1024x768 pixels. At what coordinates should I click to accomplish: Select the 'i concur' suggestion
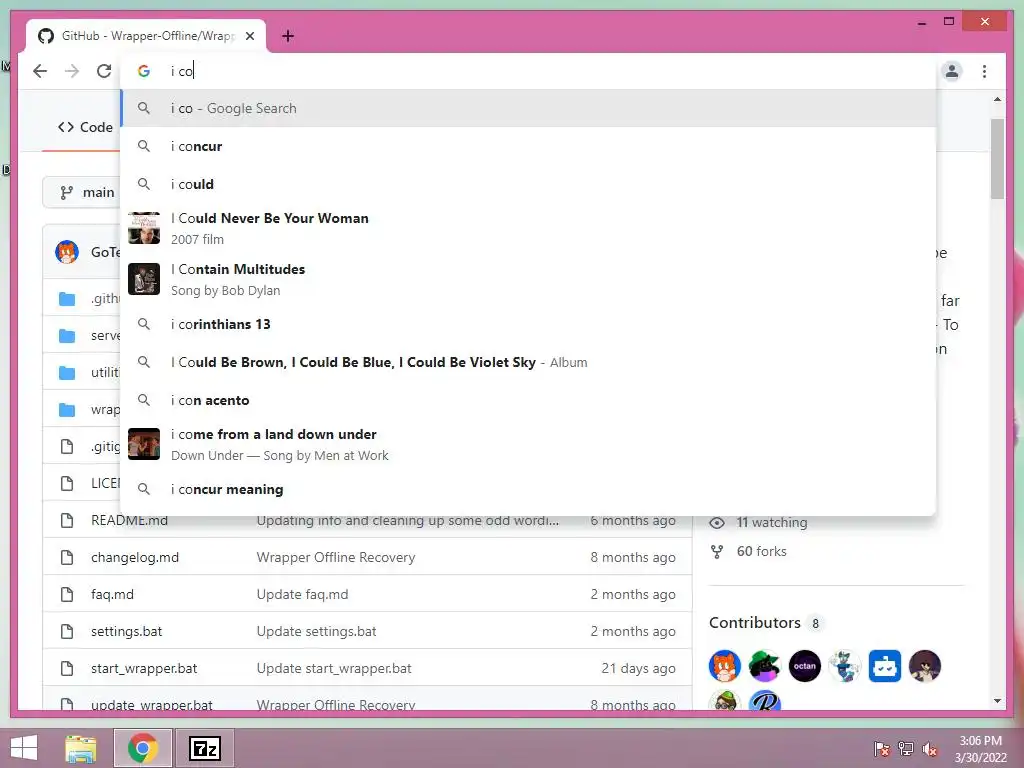pos(528,146)
